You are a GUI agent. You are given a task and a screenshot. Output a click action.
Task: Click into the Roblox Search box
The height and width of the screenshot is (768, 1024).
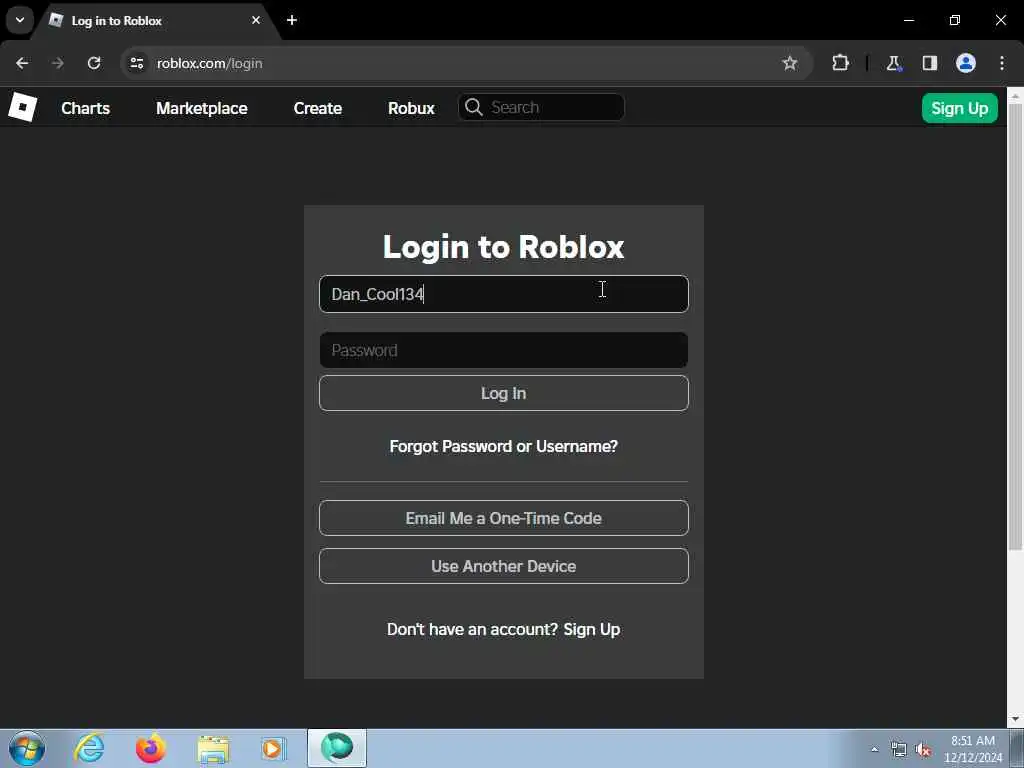(541, 107)
